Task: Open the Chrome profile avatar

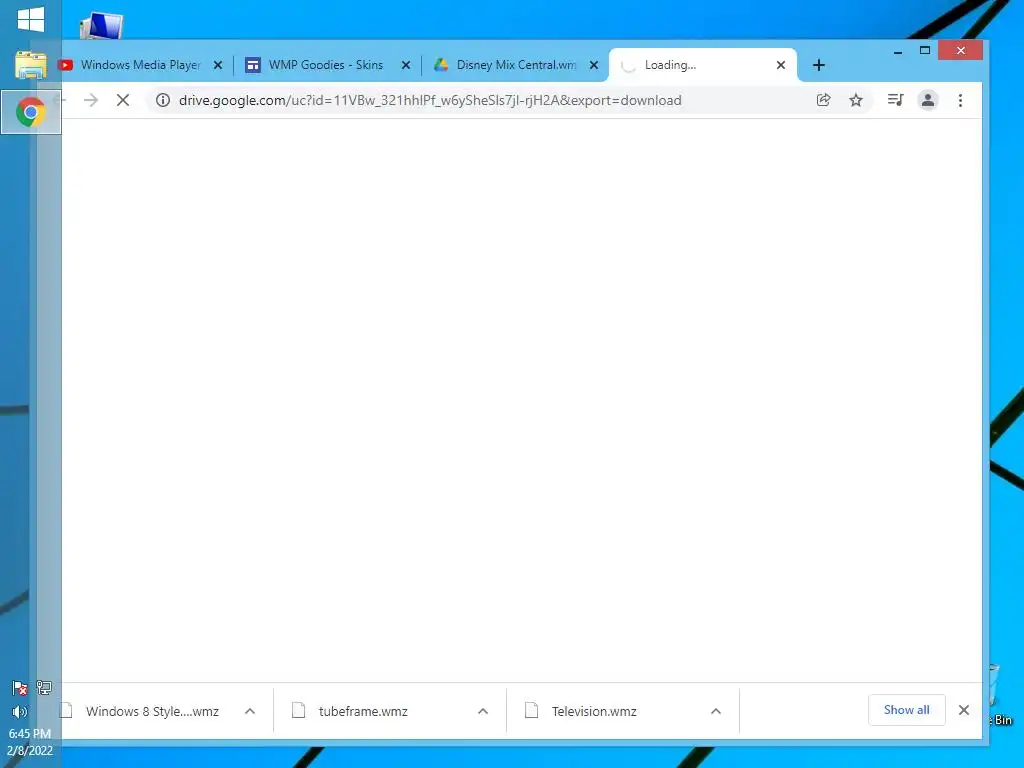Action: point(927,100)
